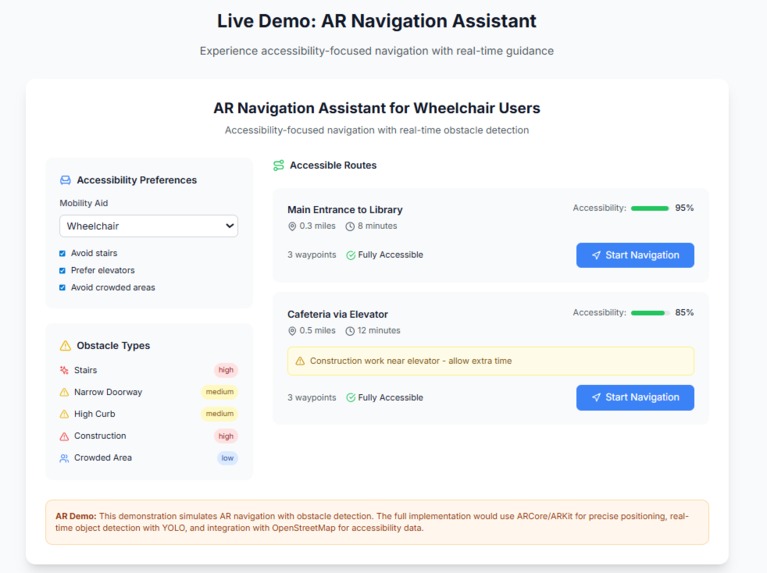
Task: Click the Stairs obstacle icon
Action: point(64,370)
